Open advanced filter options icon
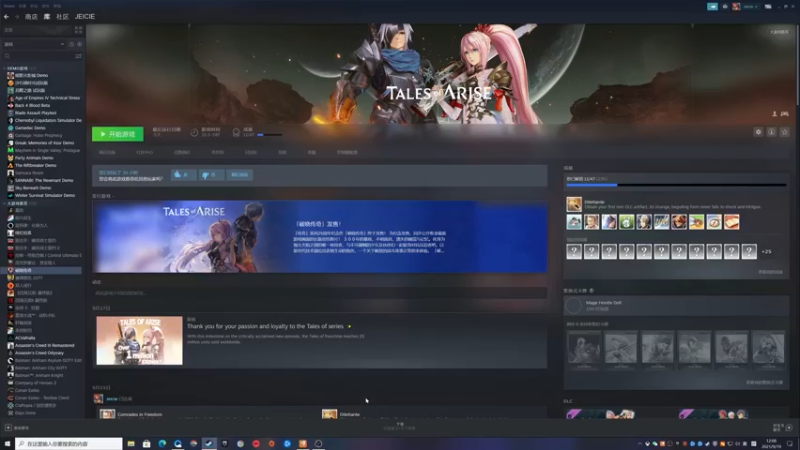Screen dimensions: 800x450 pyautogui.click(x=79, y=56)
